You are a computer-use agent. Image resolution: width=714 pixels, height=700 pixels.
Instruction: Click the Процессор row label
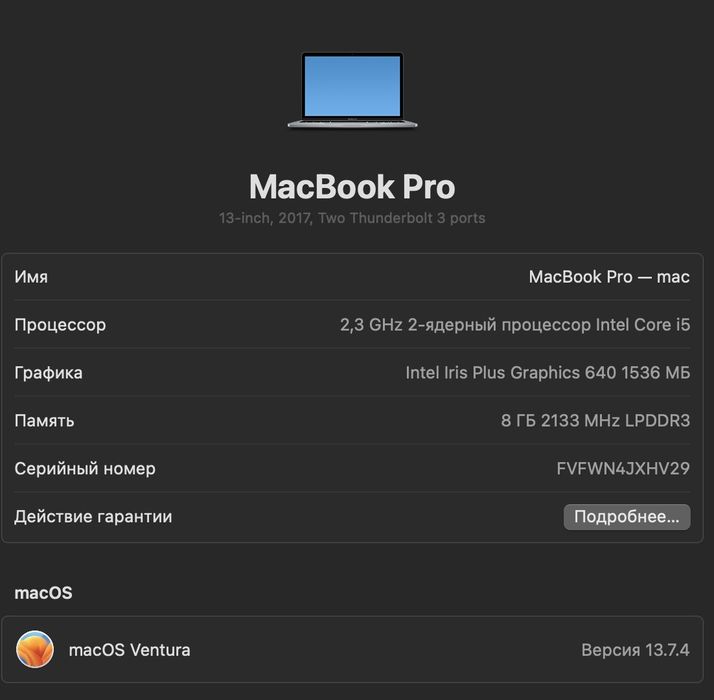click(x=60, y=325)
